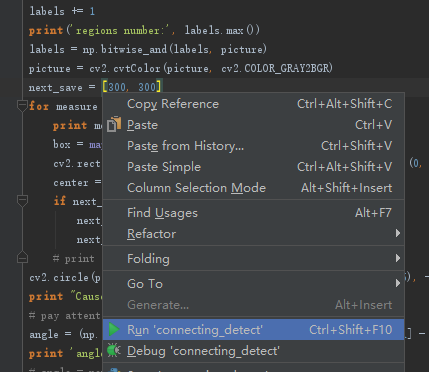This screenshot has width=429, height=372.
Task: Collapse the 'for measure' loop fold marker
Action: (22, 106)
